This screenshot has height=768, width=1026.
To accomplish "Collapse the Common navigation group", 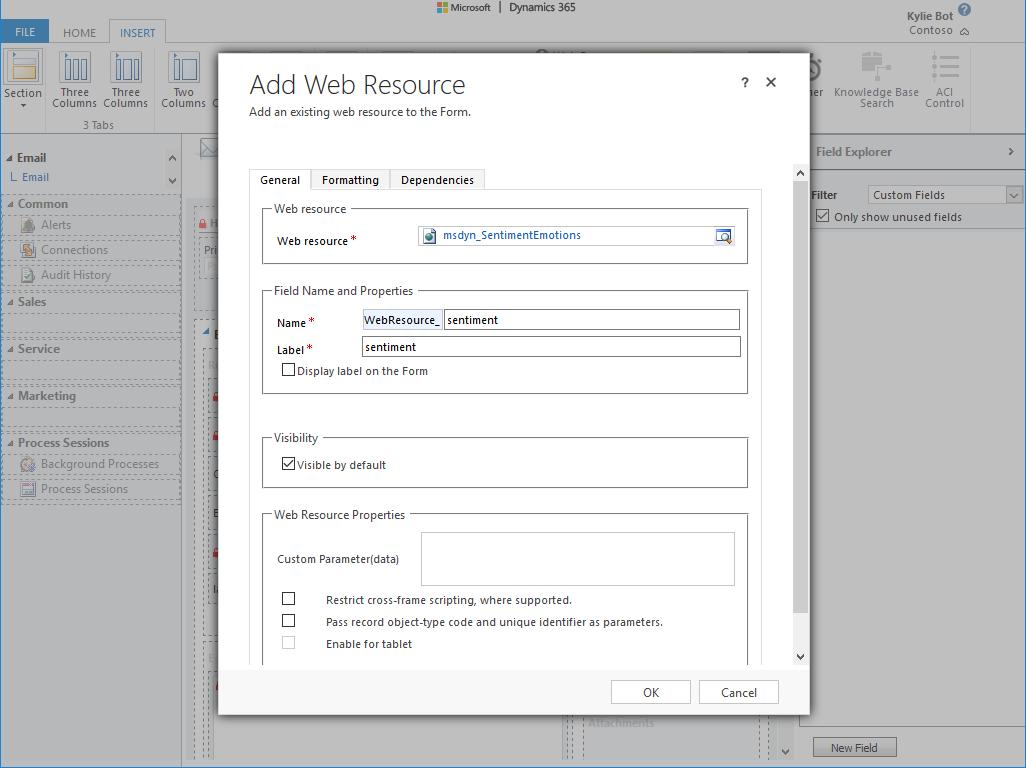I will (10, 204).
